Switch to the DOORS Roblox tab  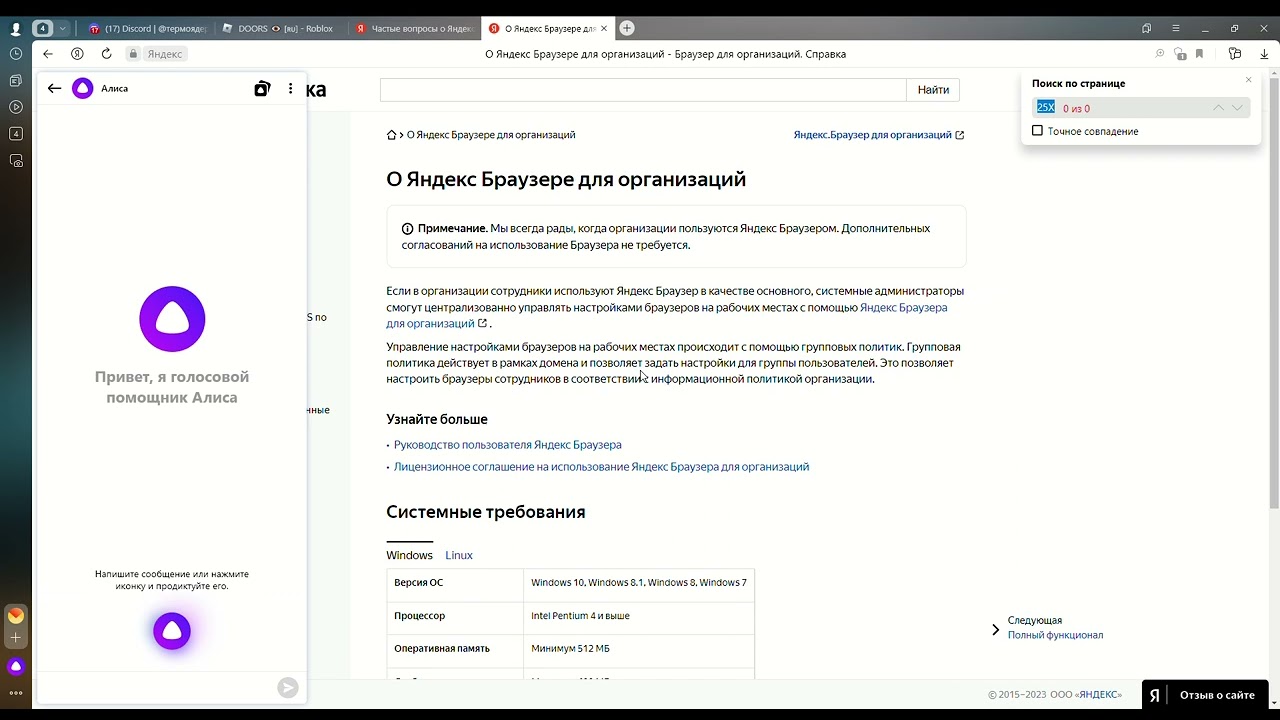click(x=280, y=29)
